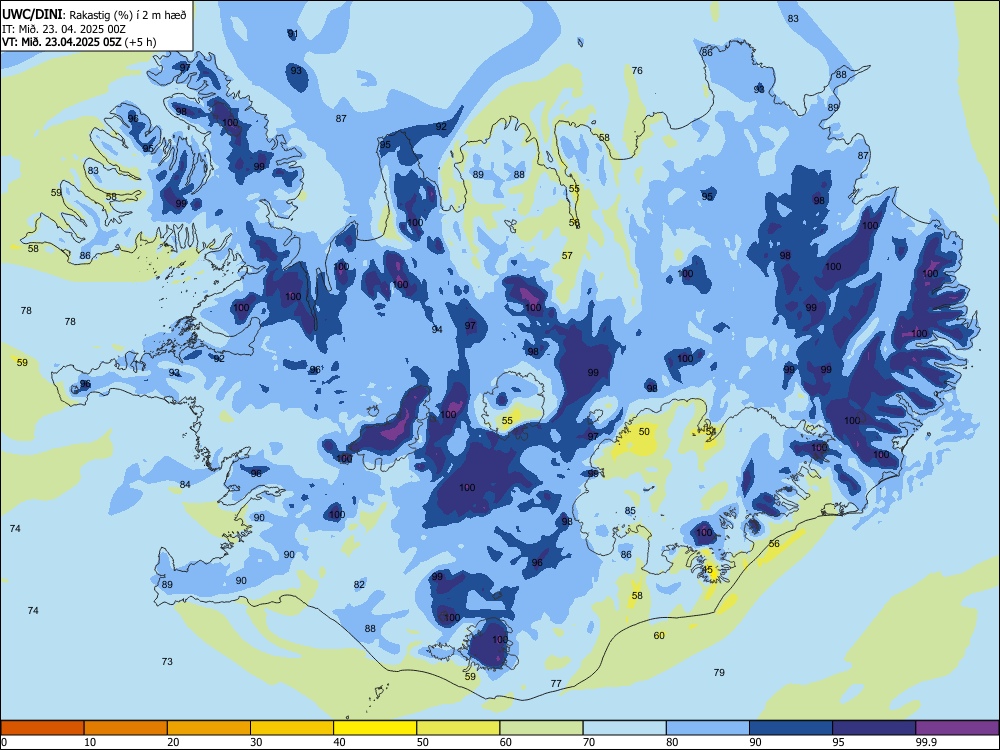Click the amber 20–30 legend swatch
The image size is (1000, 750).
point(209,728)
